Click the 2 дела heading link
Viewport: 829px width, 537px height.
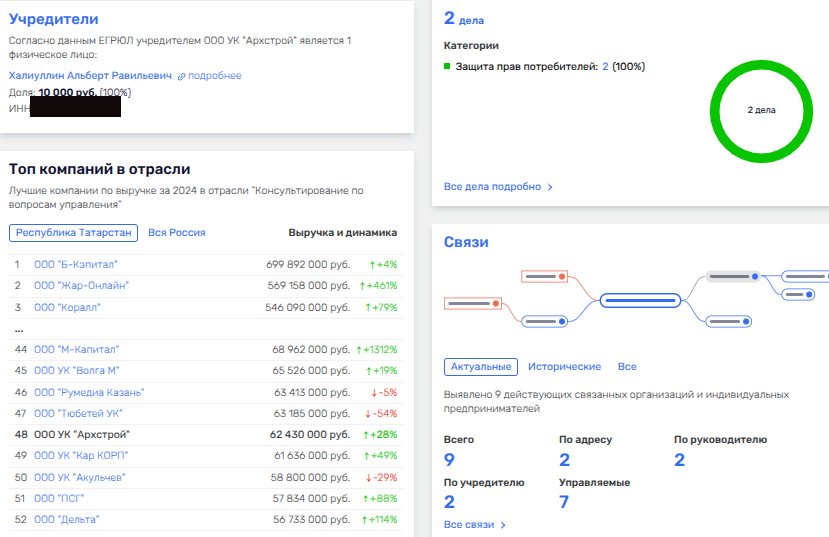tap(463, 18)
